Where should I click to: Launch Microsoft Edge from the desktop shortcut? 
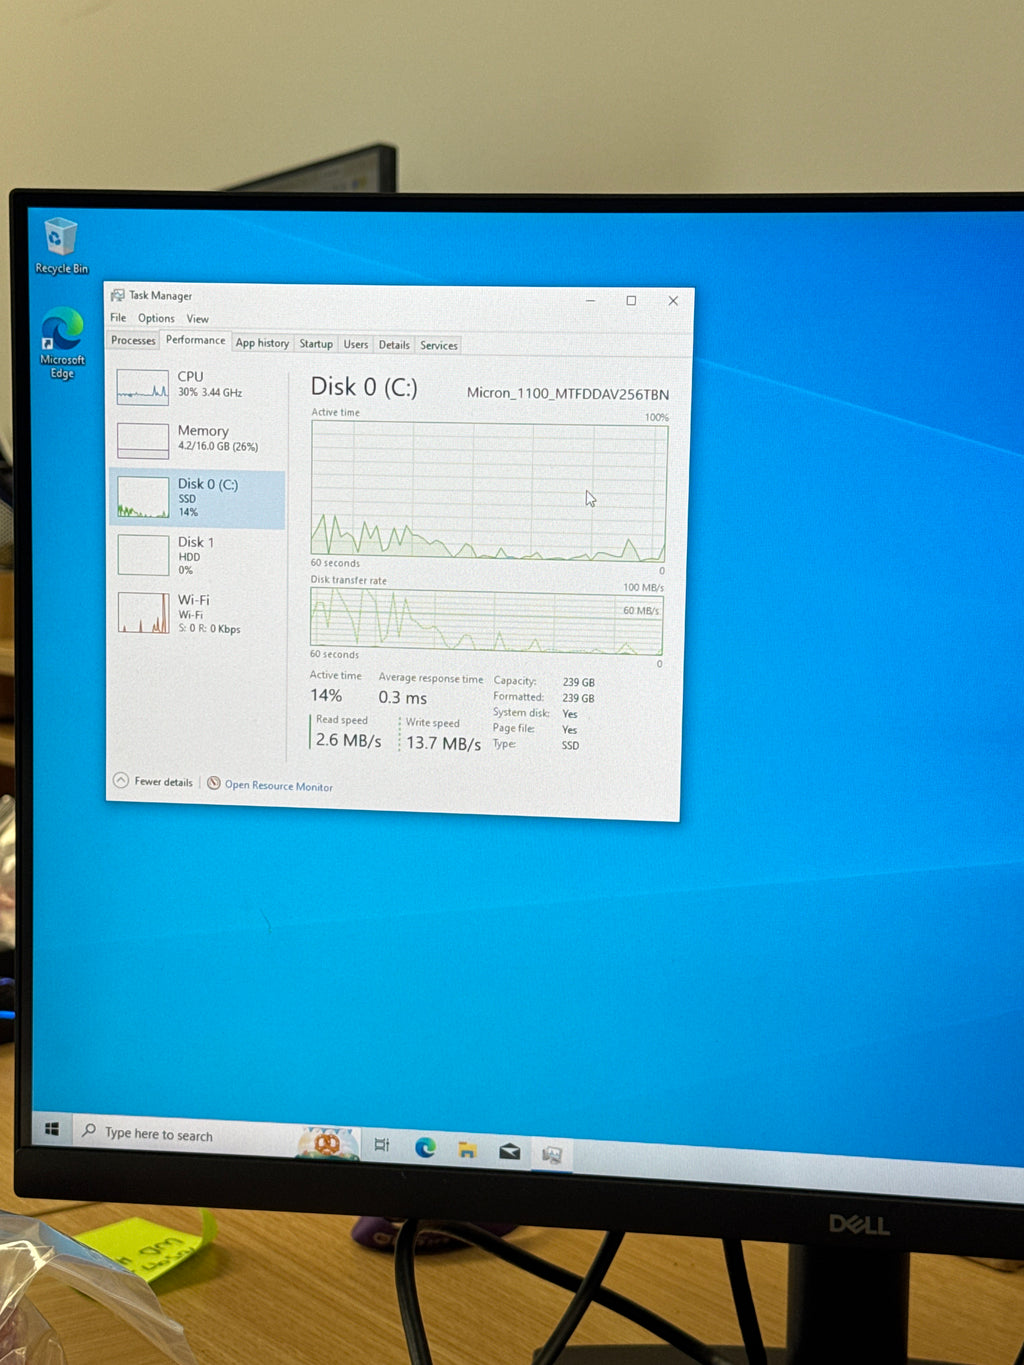[62, 343]
